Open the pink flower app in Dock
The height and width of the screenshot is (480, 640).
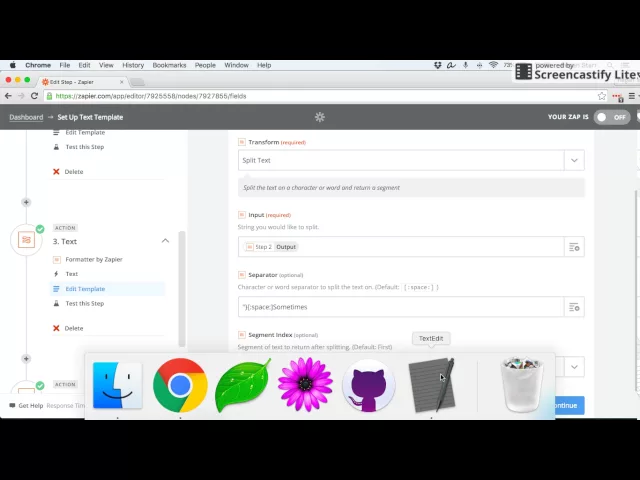point(305,384)
